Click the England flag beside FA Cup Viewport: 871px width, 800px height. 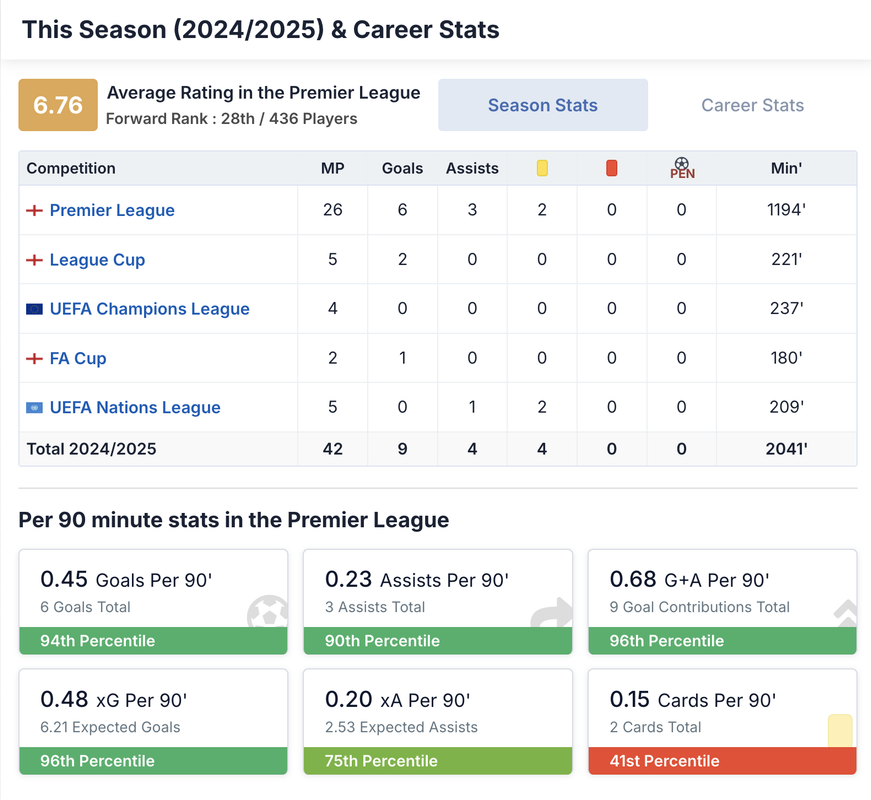pos(34,358)
